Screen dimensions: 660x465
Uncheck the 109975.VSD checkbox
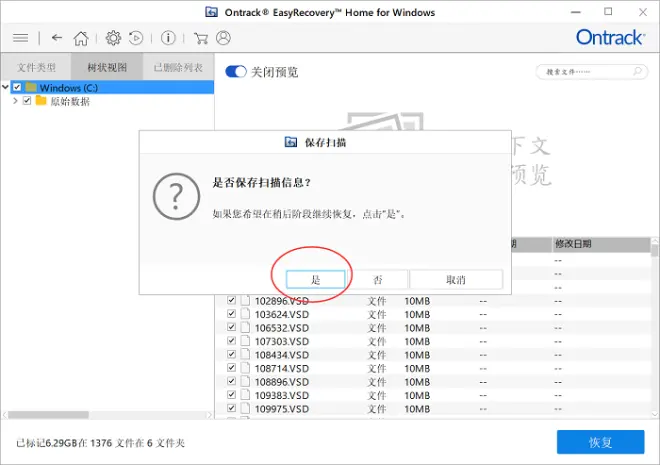point(231,408)
